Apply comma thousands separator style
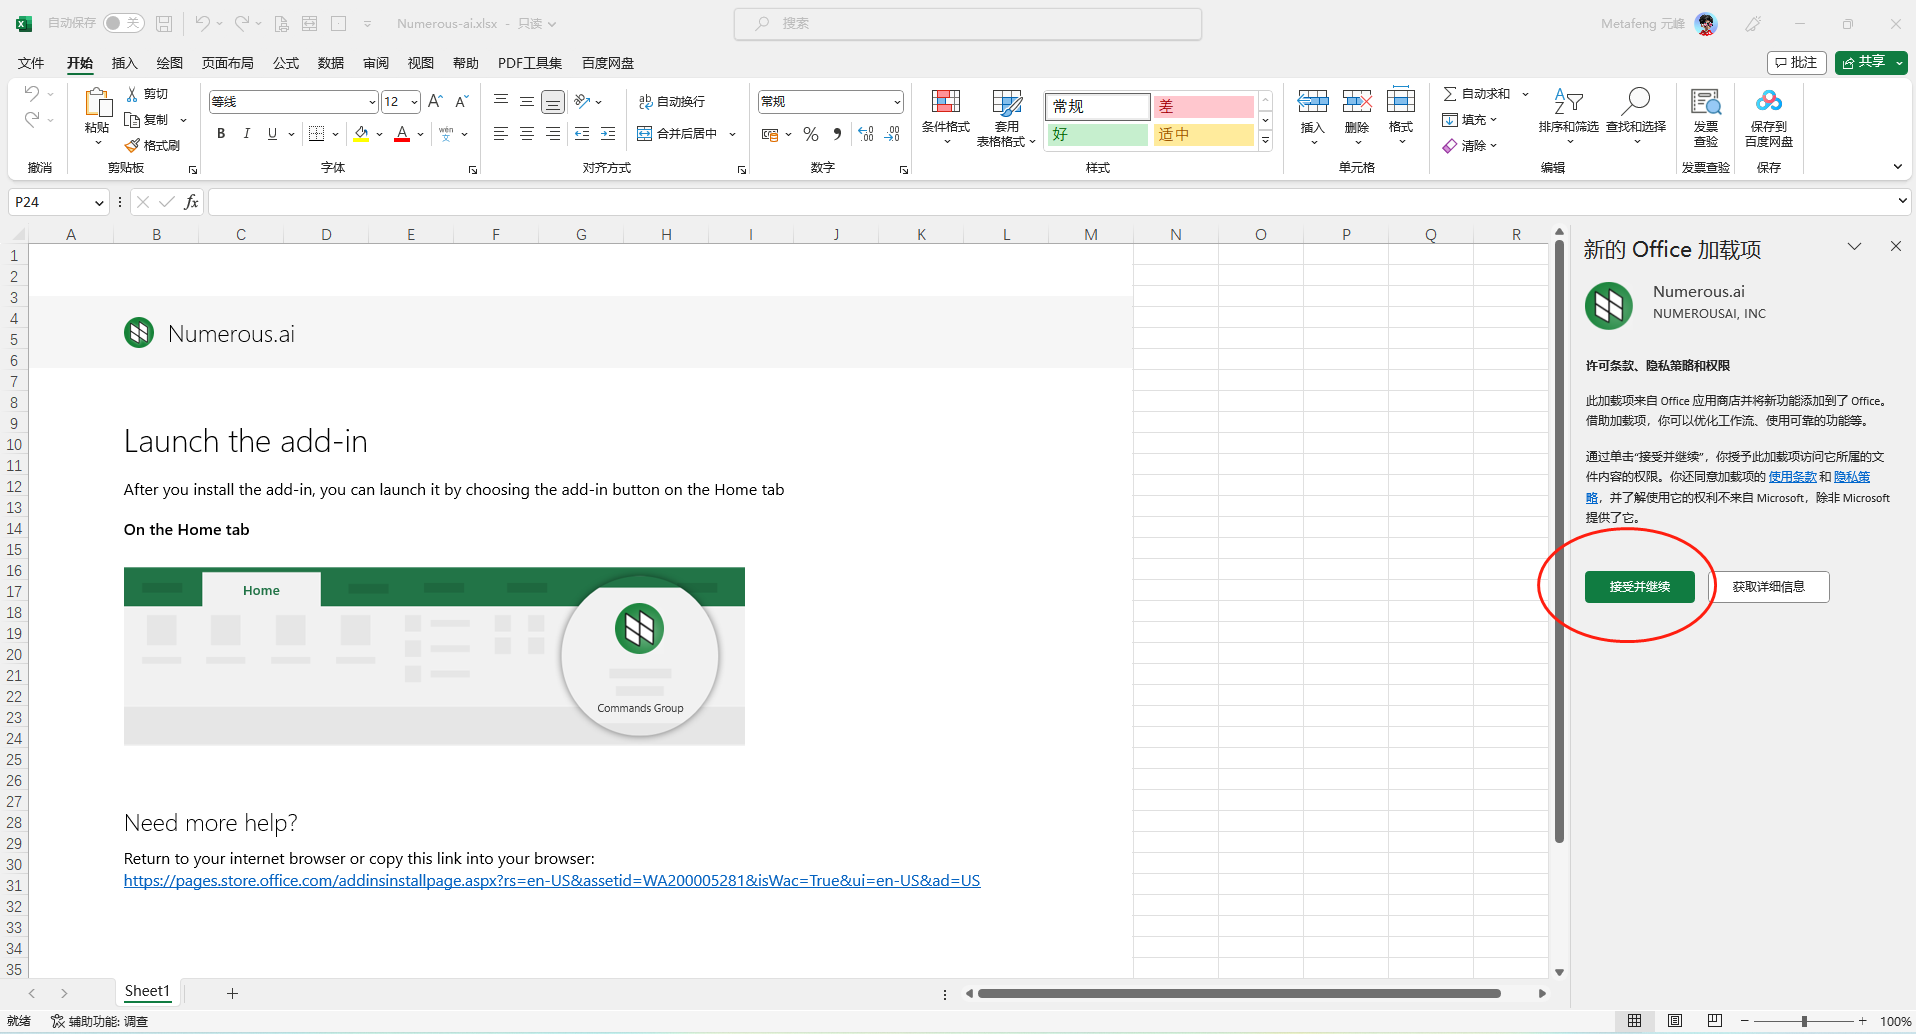1916x1034 pixels. (837, 134)
